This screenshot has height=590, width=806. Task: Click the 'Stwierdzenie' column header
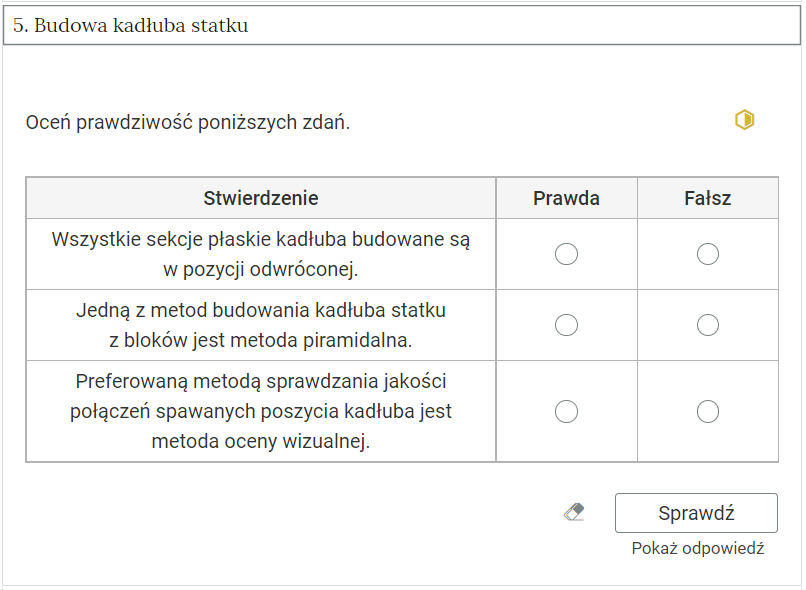pyautogui.click(x=261, y=198)
